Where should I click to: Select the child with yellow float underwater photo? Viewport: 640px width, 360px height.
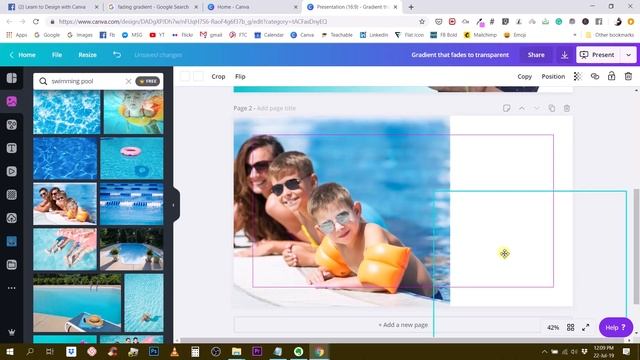pyautogui.click(x=133, y=112)
